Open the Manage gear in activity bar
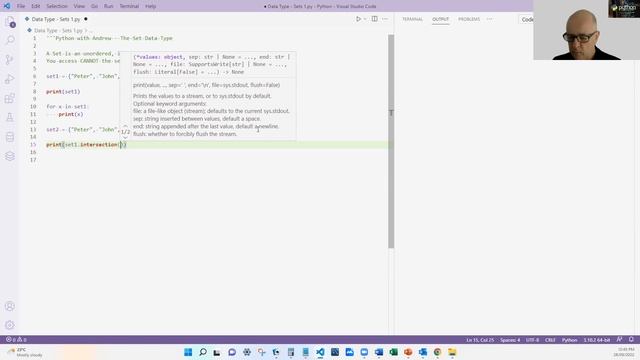The image size is (640, 360). [10, 325]
